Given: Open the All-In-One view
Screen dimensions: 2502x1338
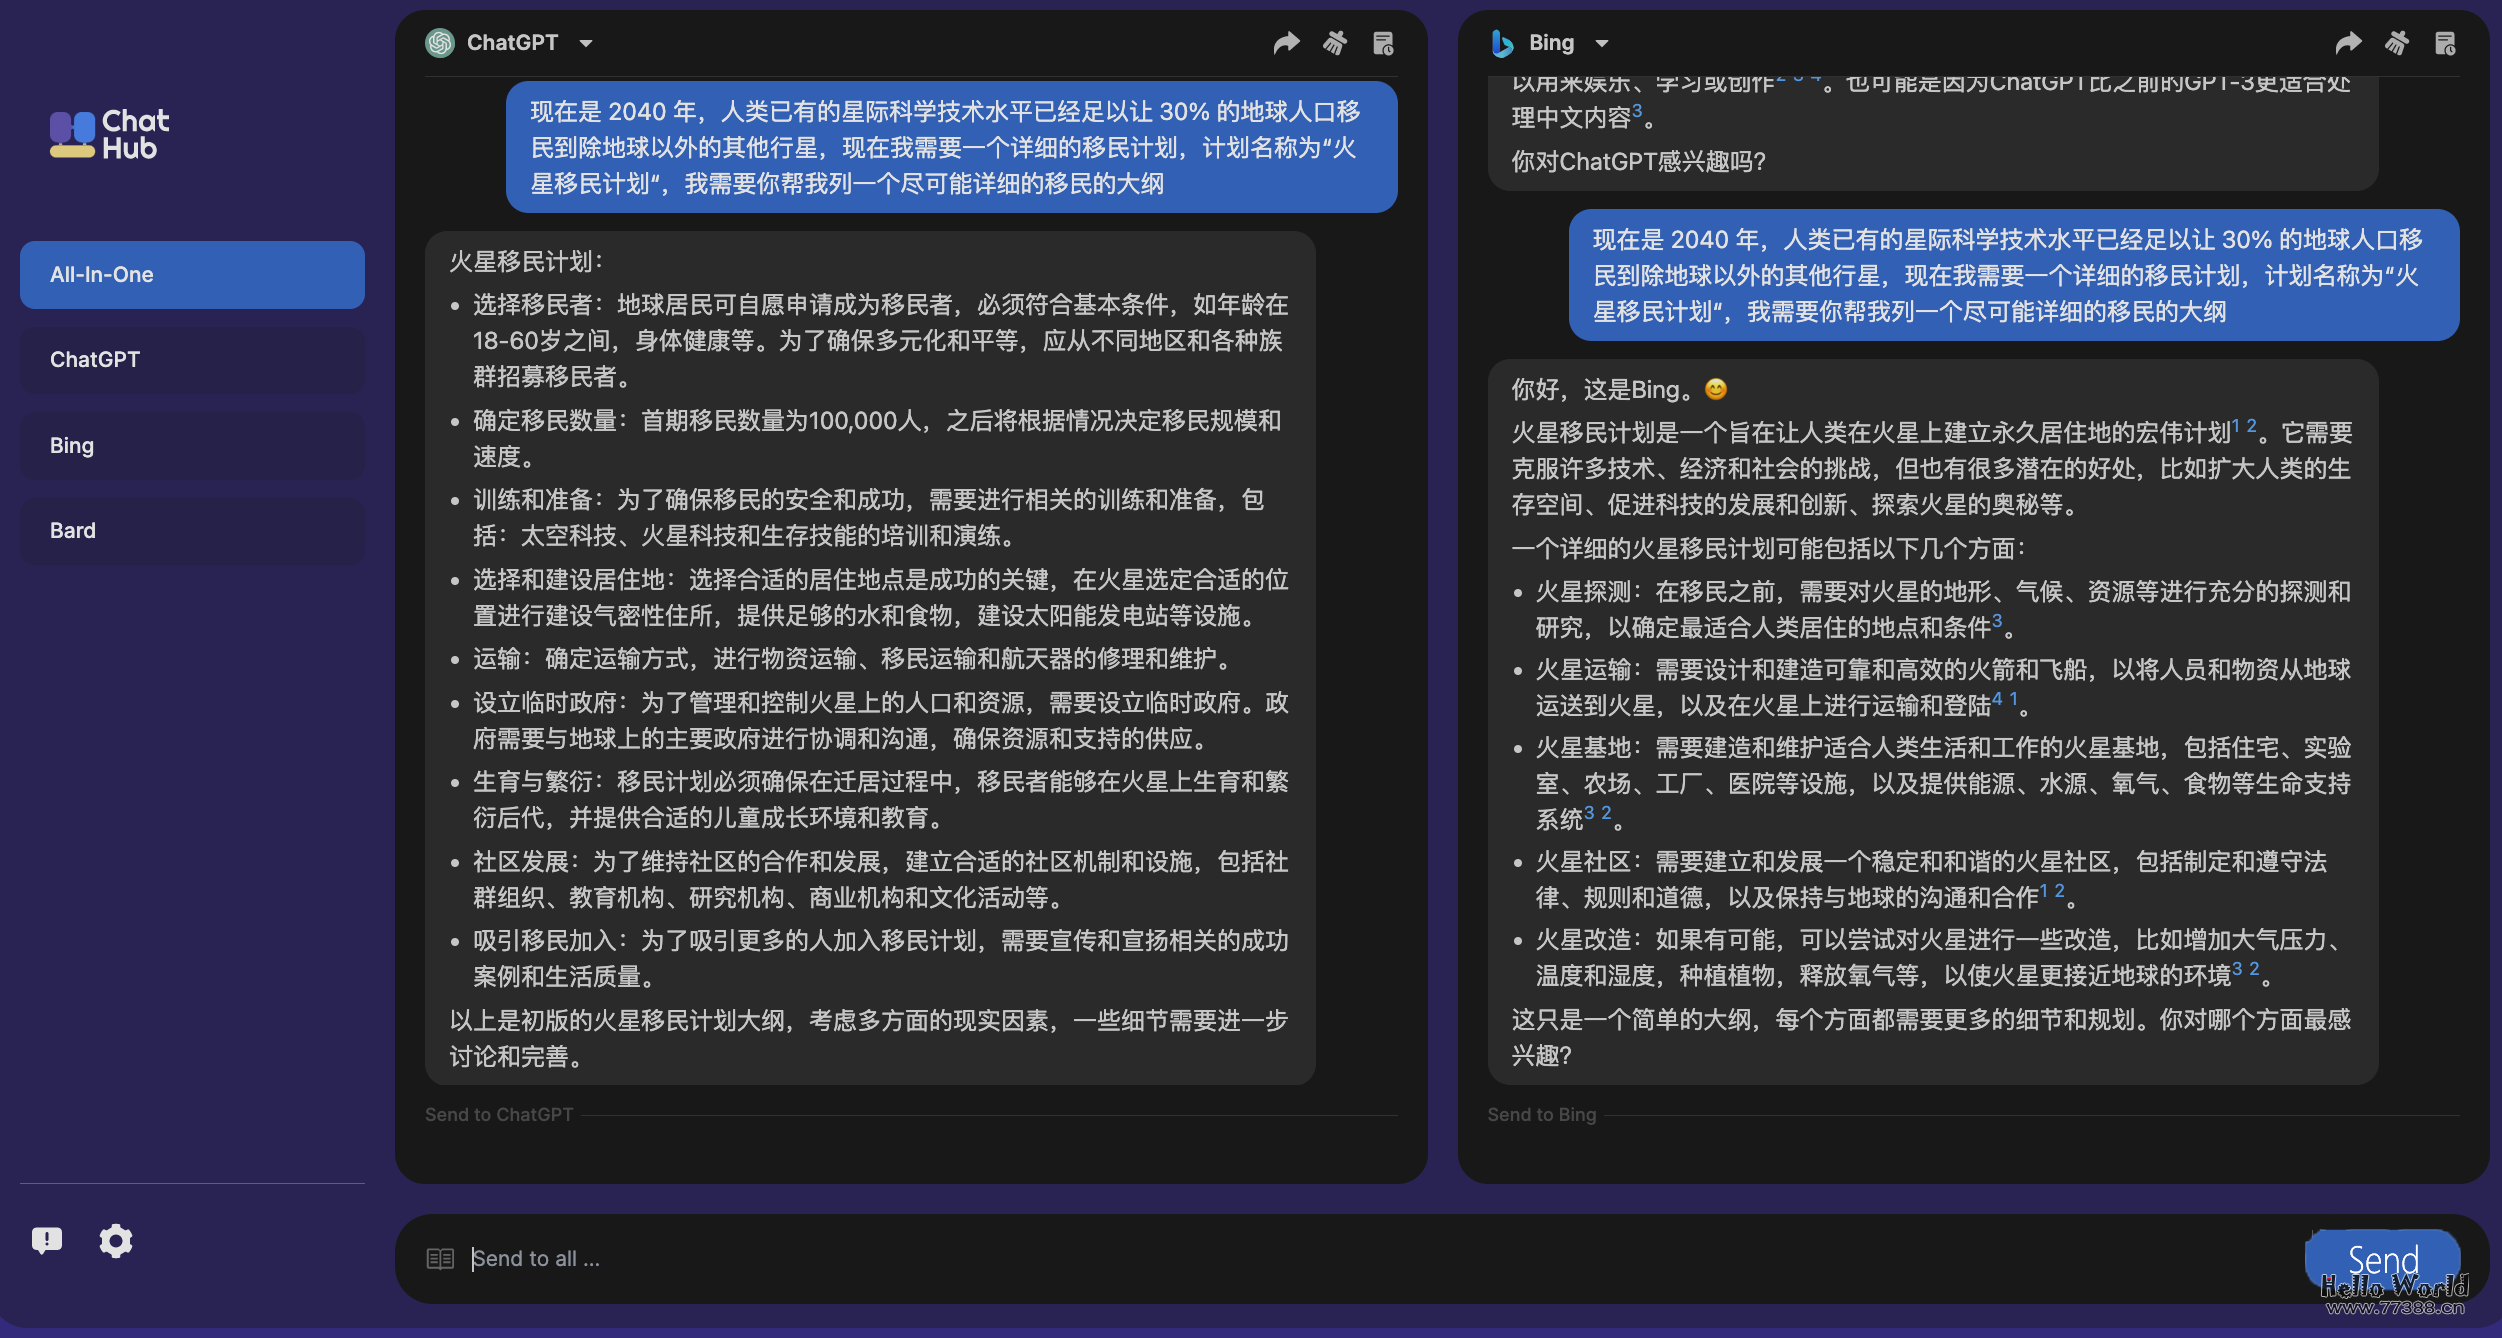Looking at the screenshot, I should point(192,274).
